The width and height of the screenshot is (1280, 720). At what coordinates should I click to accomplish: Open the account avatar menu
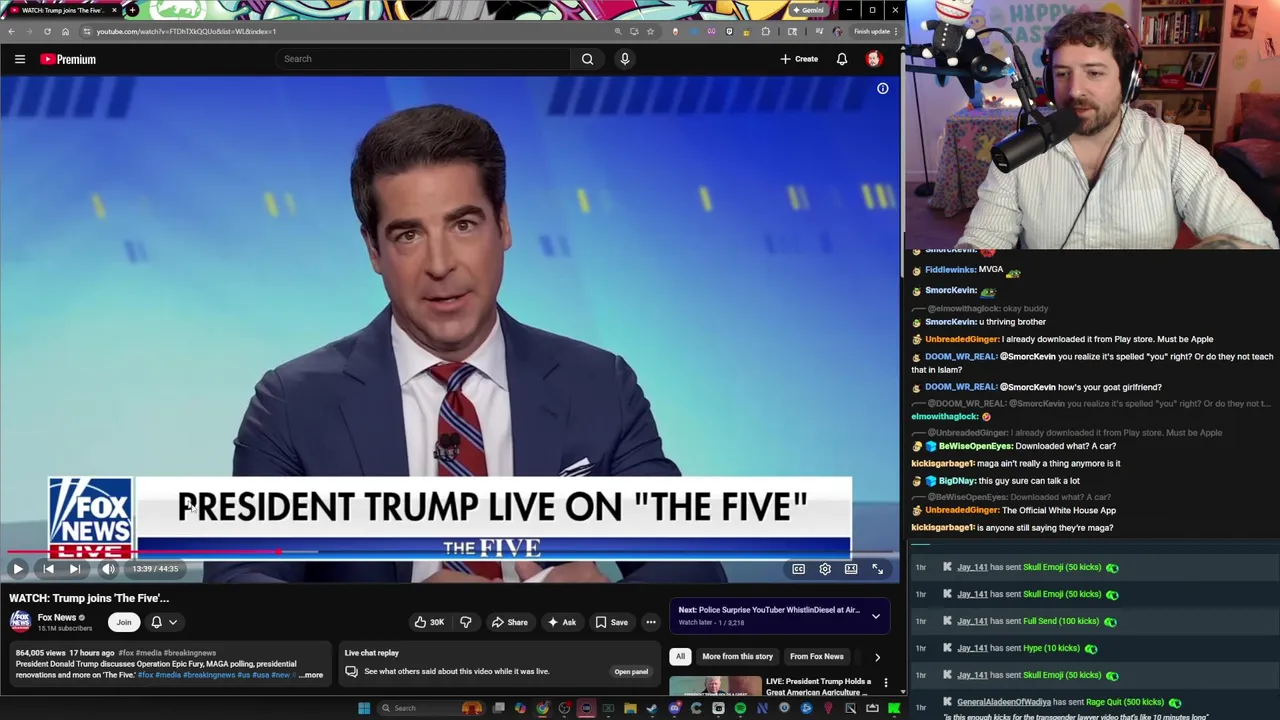pos(874,59)
